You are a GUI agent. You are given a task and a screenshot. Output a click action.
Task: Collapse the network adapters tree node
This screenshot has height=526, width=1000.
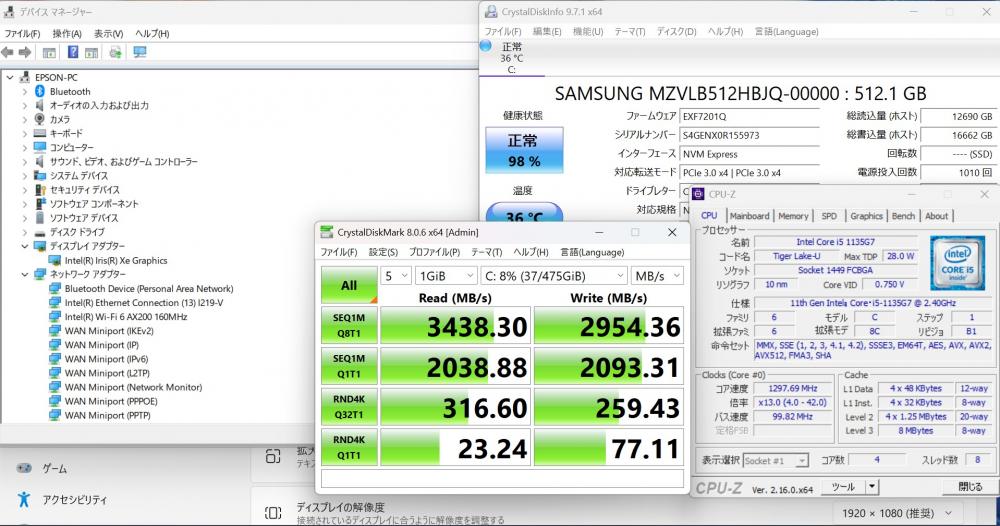click(x=25, y=274)
